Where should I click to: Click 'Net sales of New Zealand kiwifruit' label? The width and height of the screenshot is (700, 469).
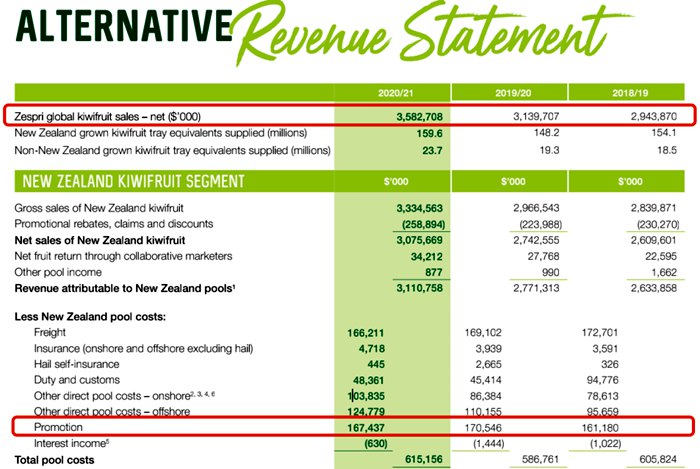(100, 240)
